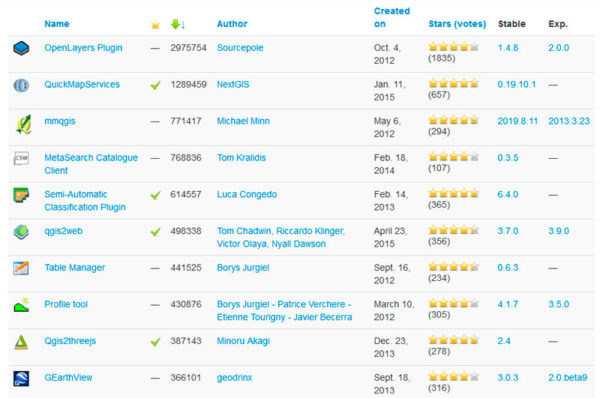Viewport: 600px width, 398px height.
Task: Sort by the Created on column
Action: [391, 17]
